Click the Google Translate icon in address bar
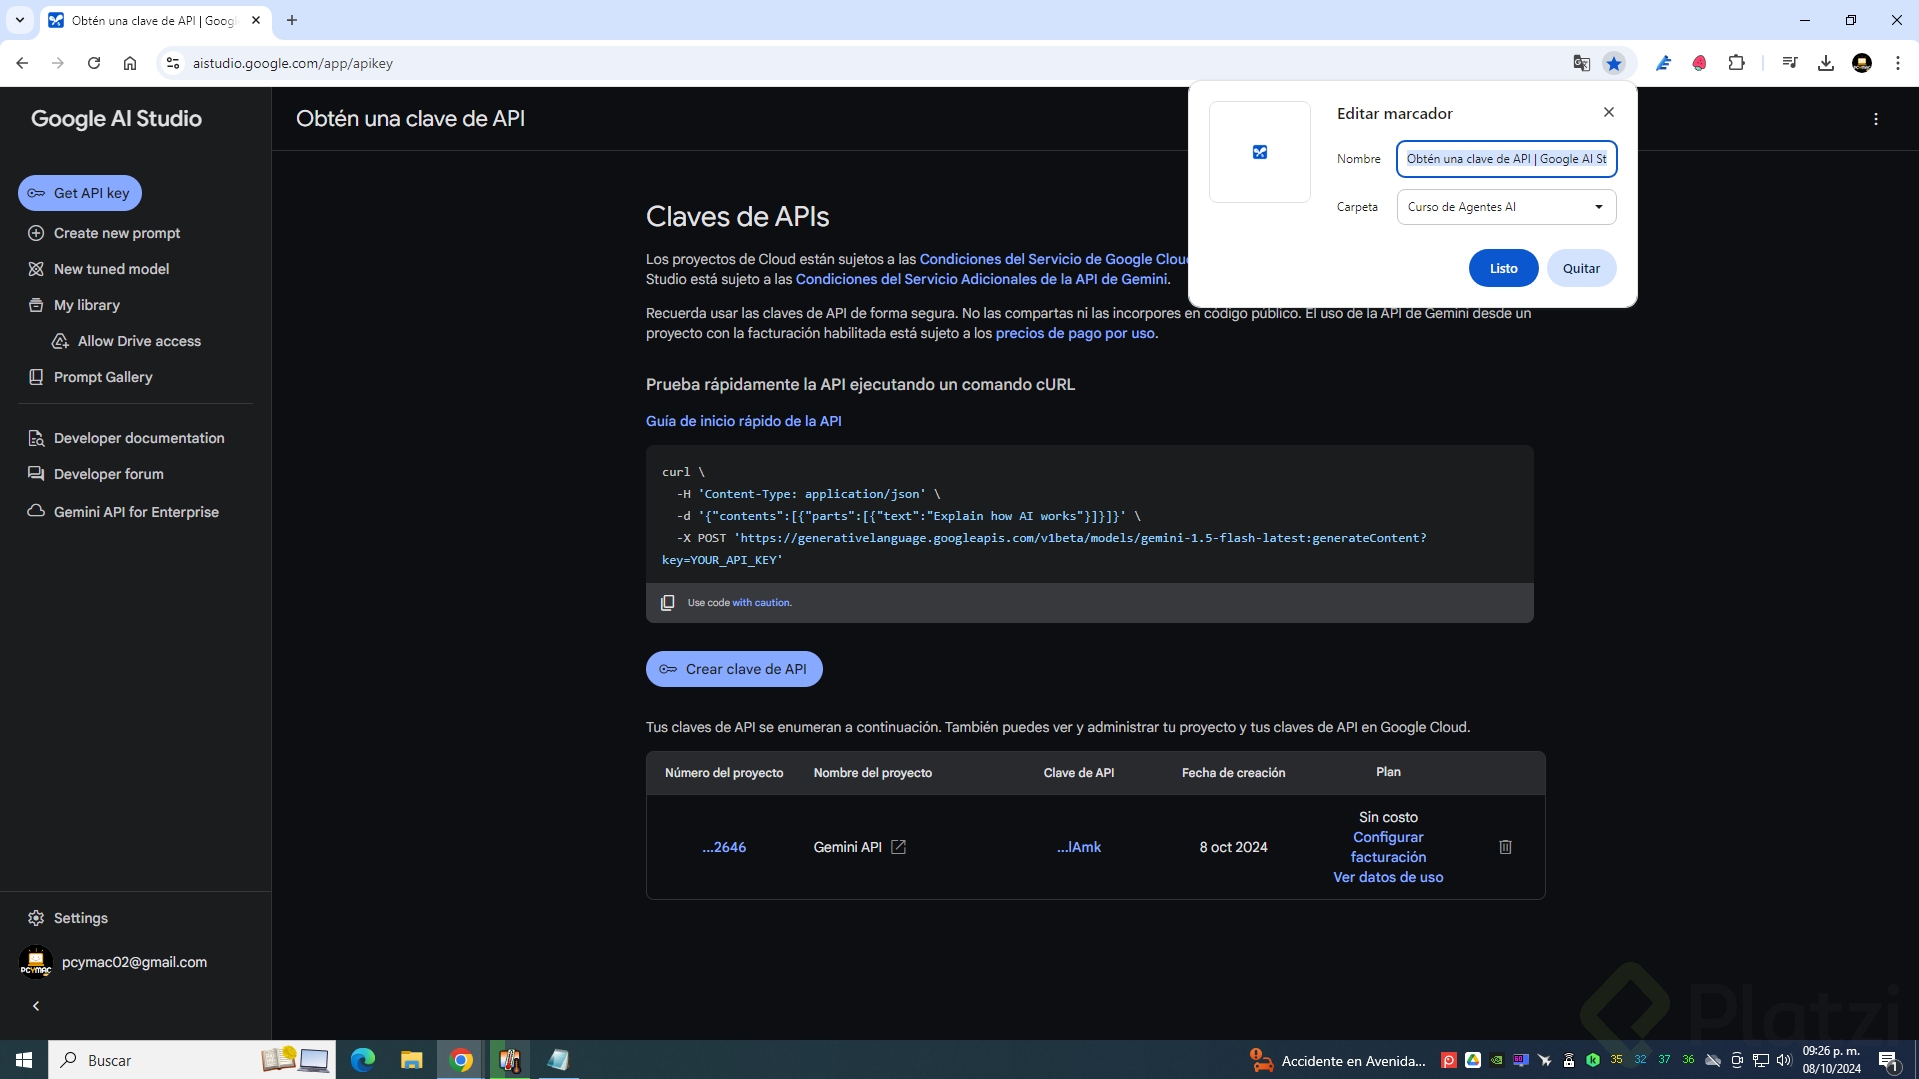 click(1581, 63)
